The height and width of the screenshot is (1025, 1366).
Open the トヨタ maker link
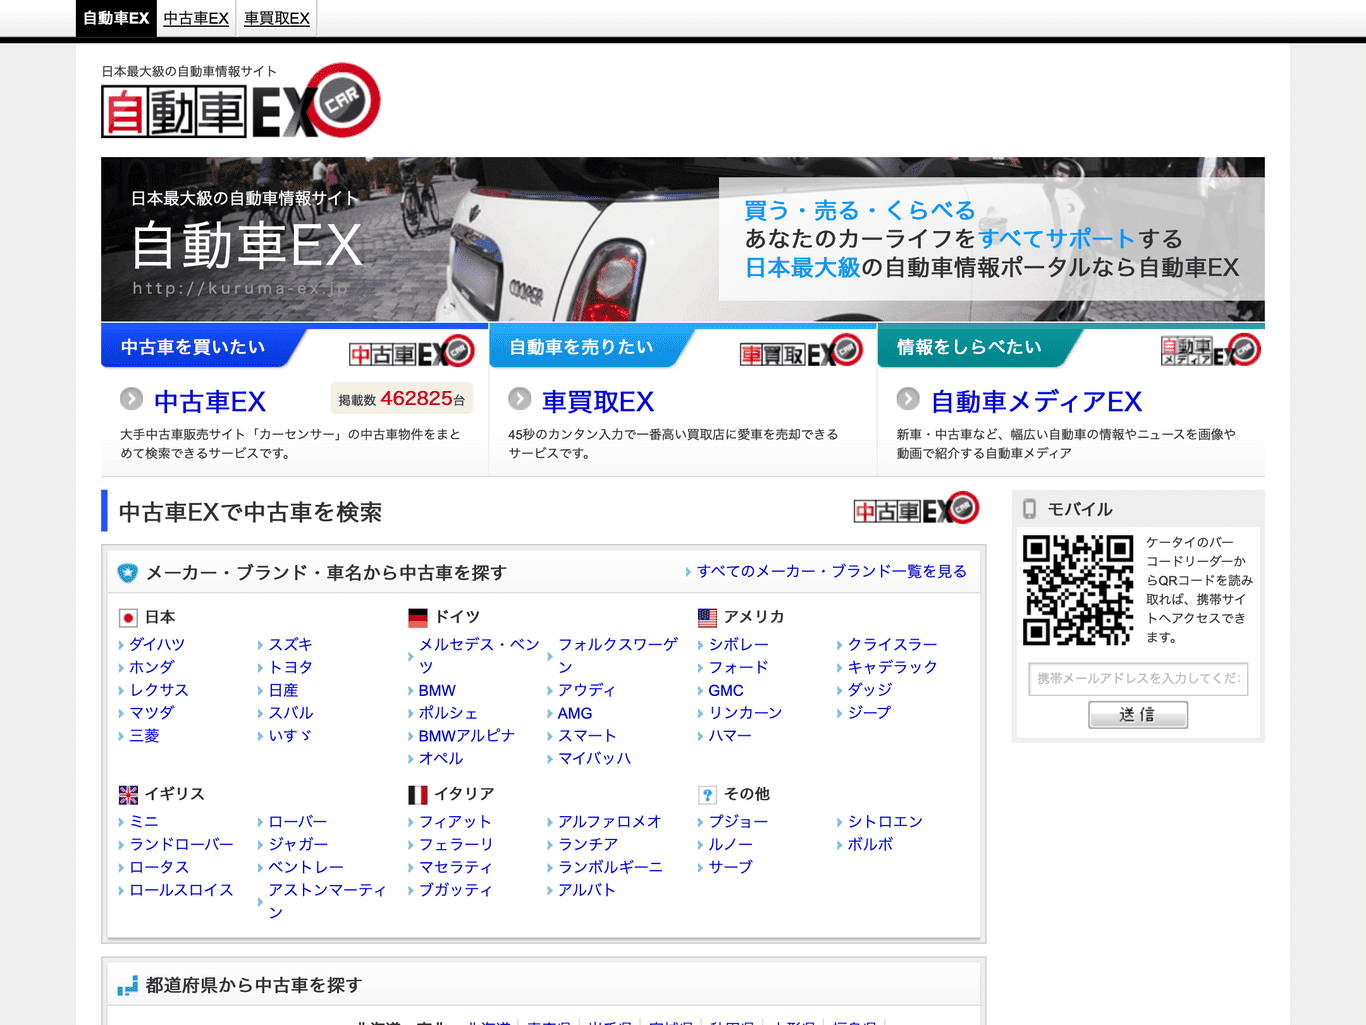click(x=290, y=667)
